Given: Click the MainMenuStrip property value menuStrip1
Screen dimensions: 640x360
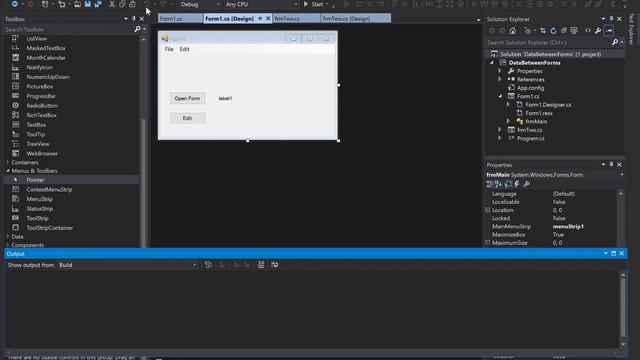Looking at the screenshot, I should (x=568, y=227).
